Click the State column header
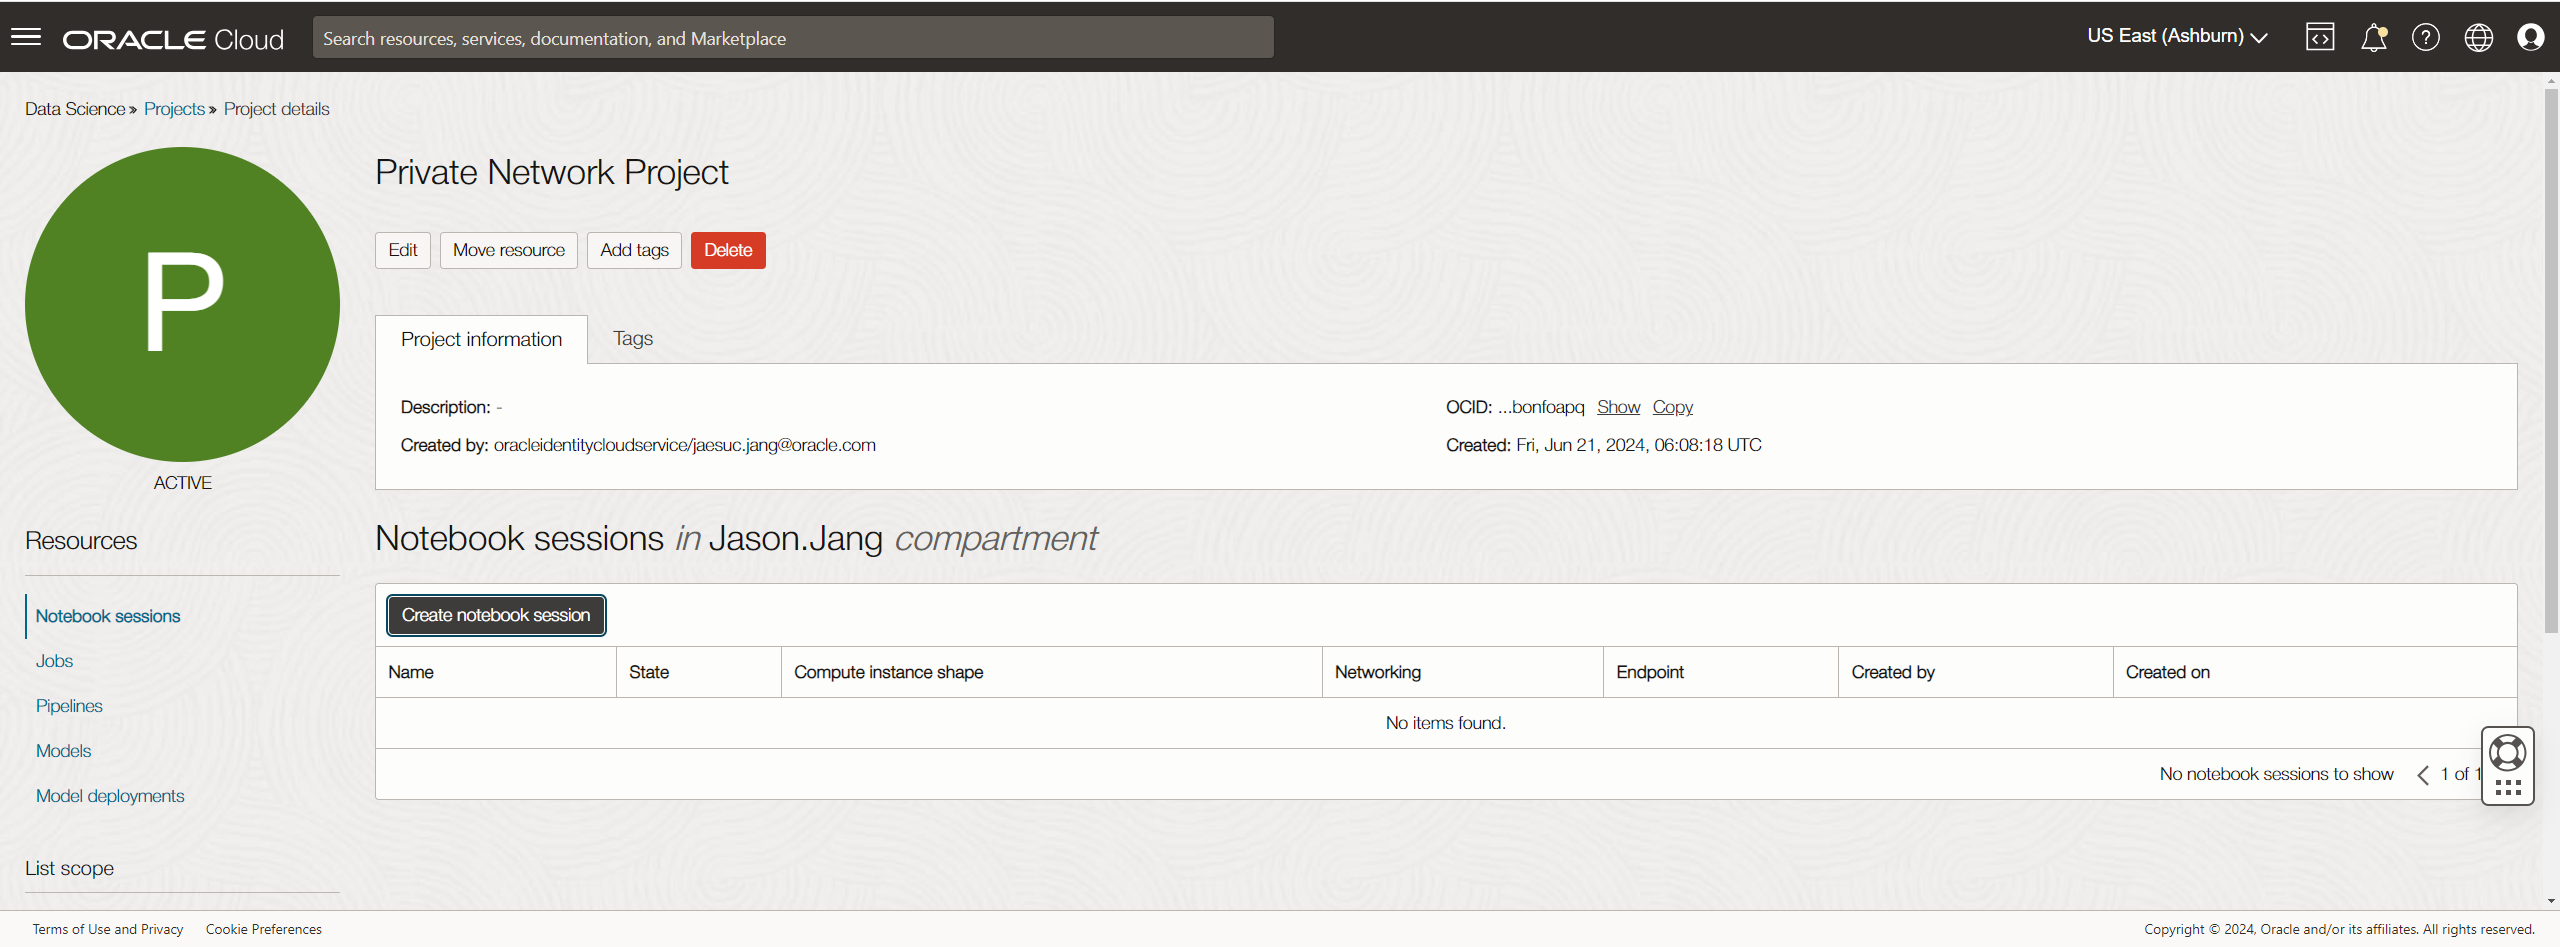This screenshot has height=947, width=2560. (699, 672)
